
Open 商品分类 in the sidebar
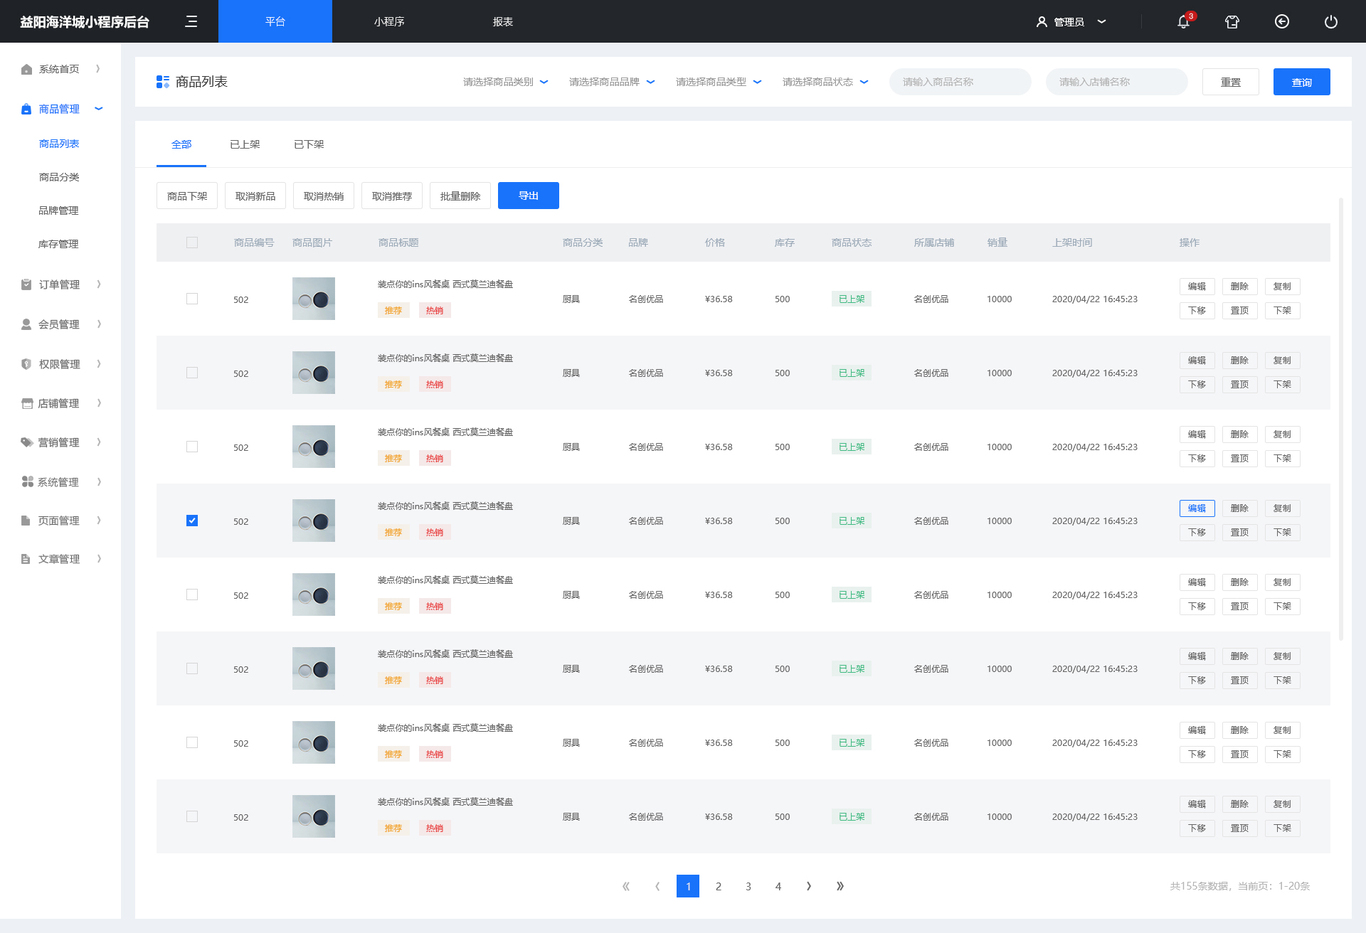tap(59, 177)
